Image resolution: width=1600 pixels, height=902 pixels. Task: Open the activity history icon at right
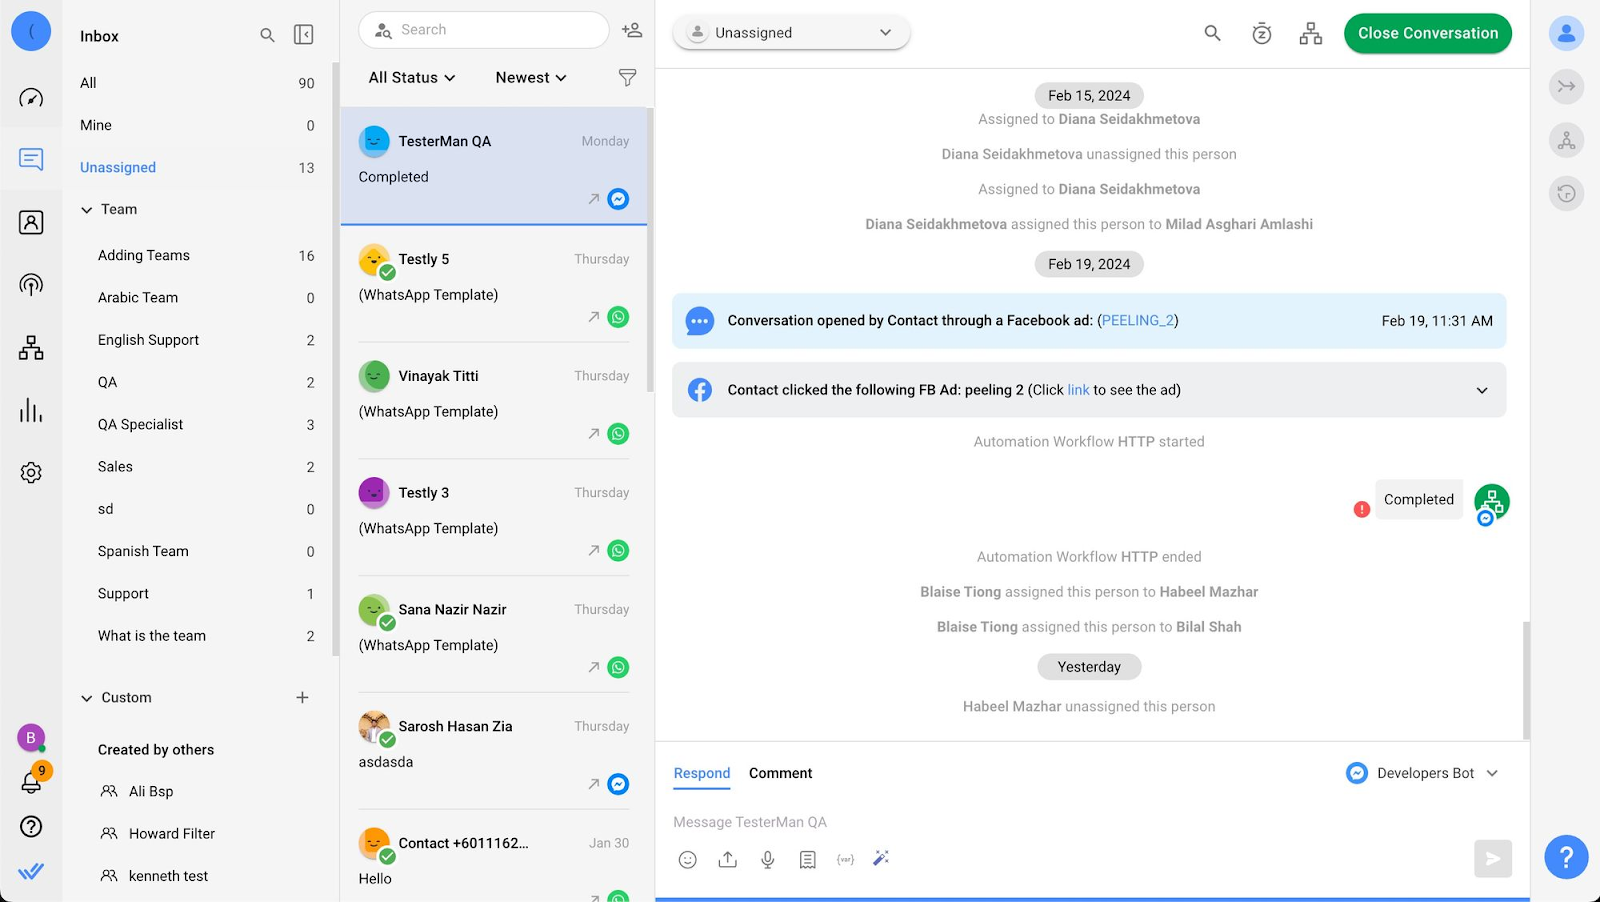pos(1566,193)
